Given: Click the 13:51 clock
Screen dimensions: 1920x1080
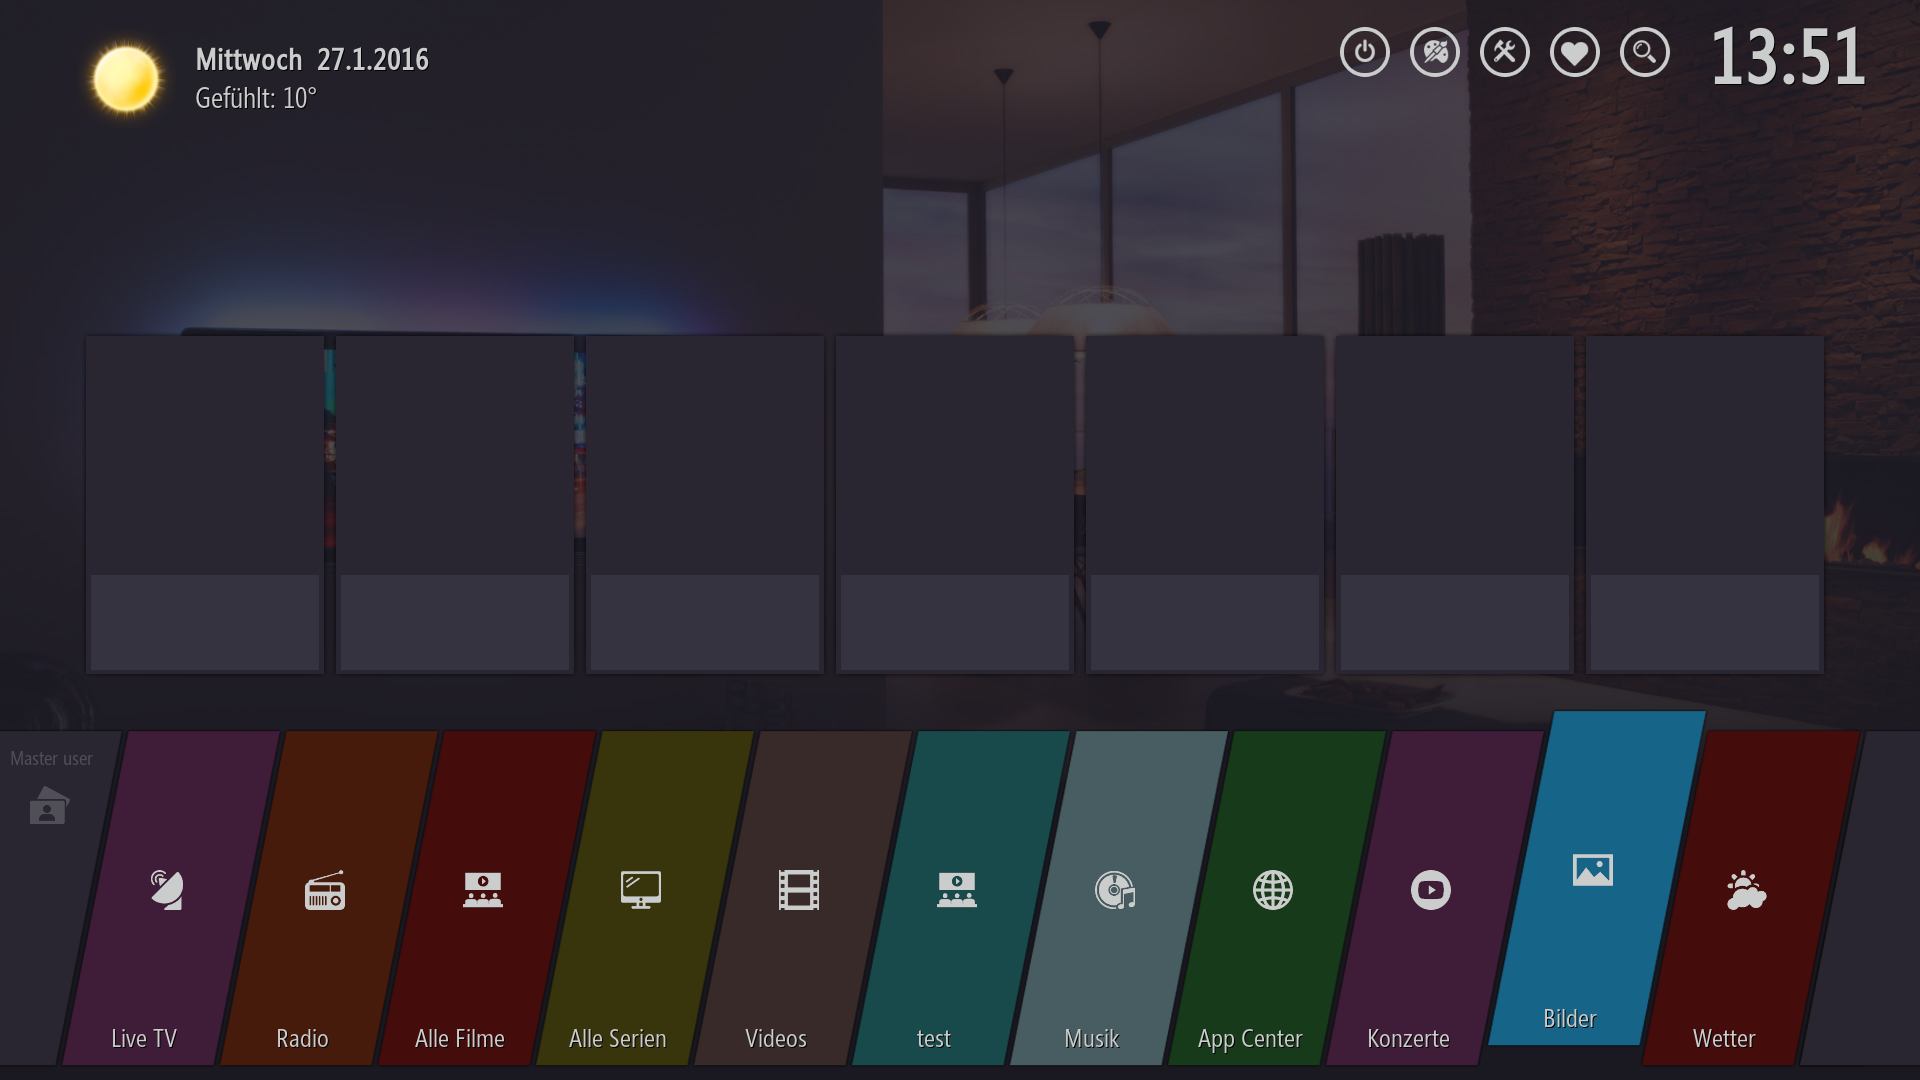Looking at the screenshot, I should click(1788, 57).
